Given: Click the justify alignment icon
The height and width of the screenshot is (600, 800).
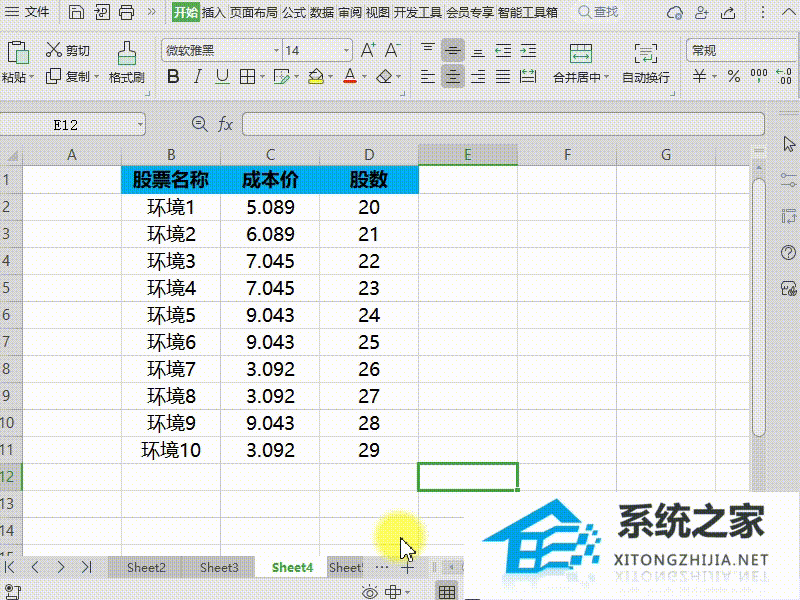Looking at the screenshot, I should coord(503,77).
